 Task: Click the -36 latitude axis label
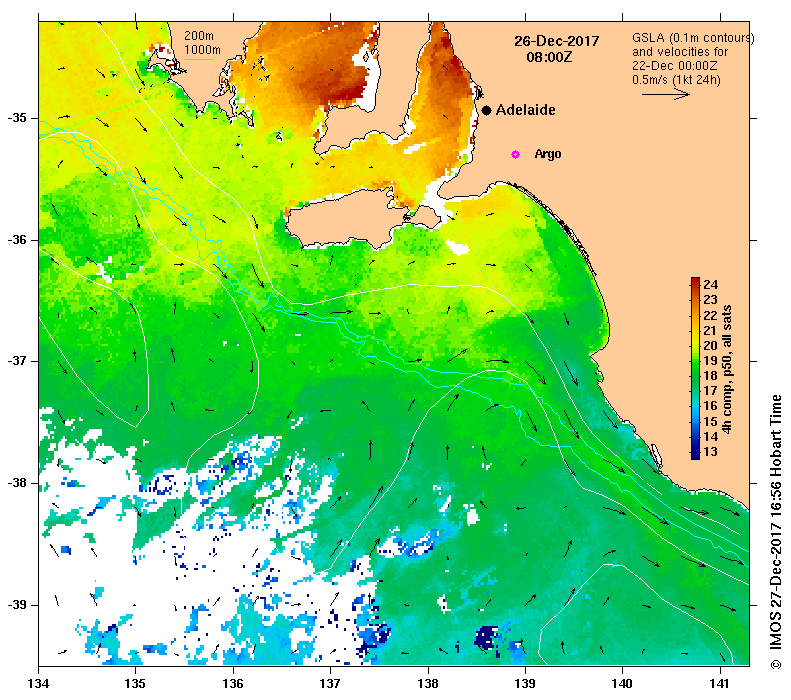[17, 240]
